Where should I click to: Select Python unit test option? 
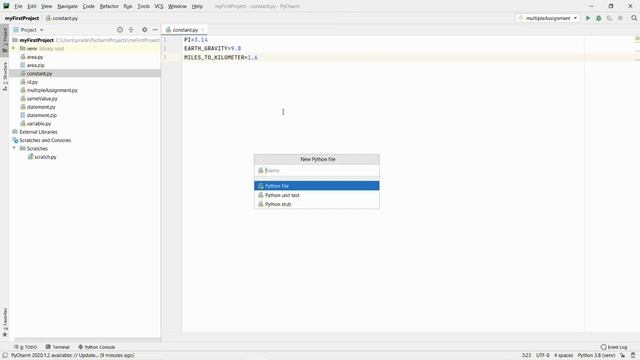click(317, 195)
